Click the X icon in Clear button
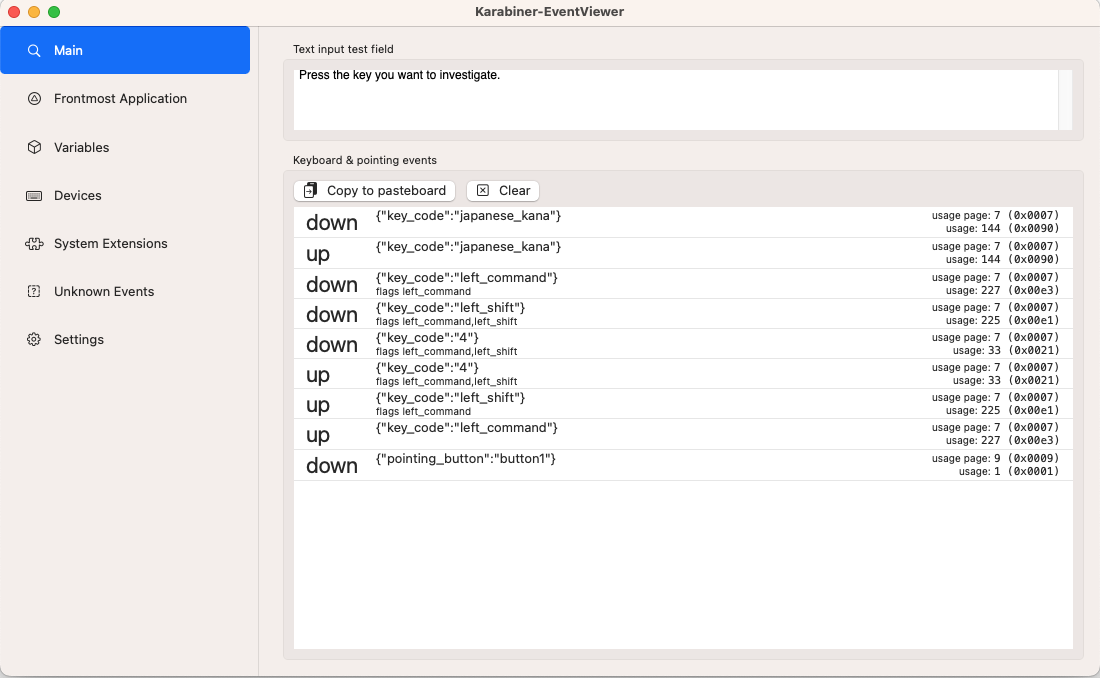The width and height of the screenshot is (1100, 678). tap(483, 191)
